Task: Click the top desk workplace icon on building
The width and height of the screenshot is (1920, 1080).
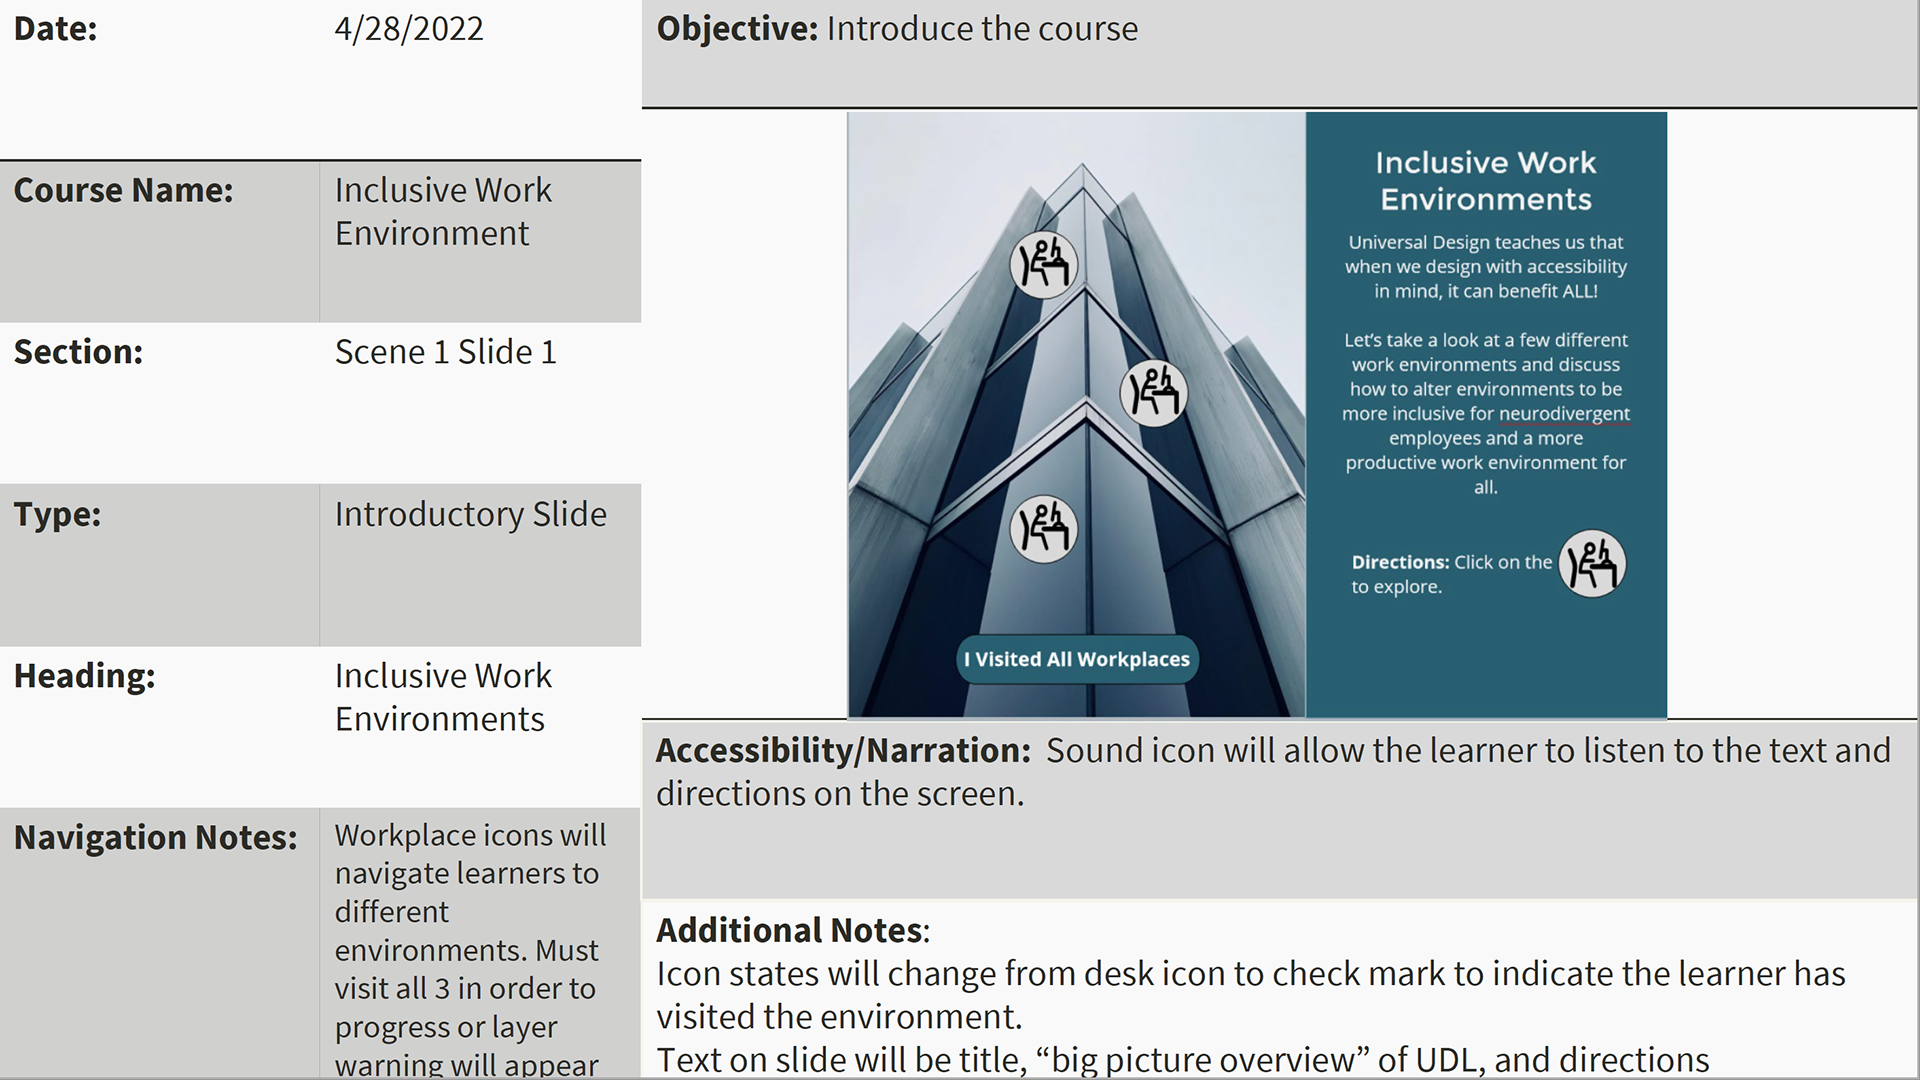Action: (1044, 265)
